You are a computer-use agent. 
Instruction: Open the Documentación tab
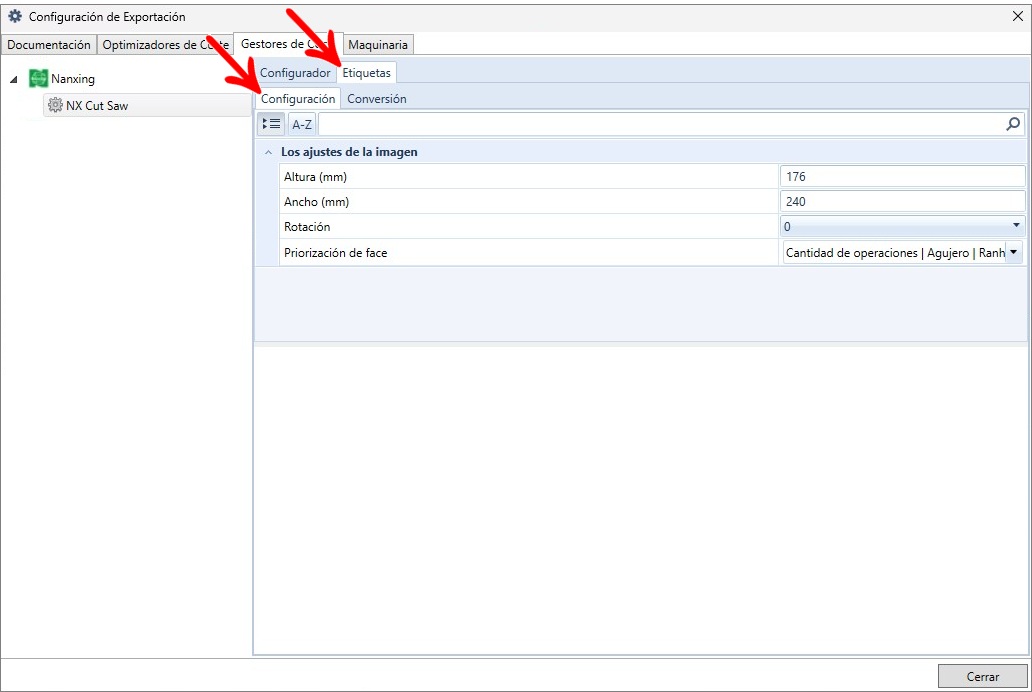click(x=49, y=45)
